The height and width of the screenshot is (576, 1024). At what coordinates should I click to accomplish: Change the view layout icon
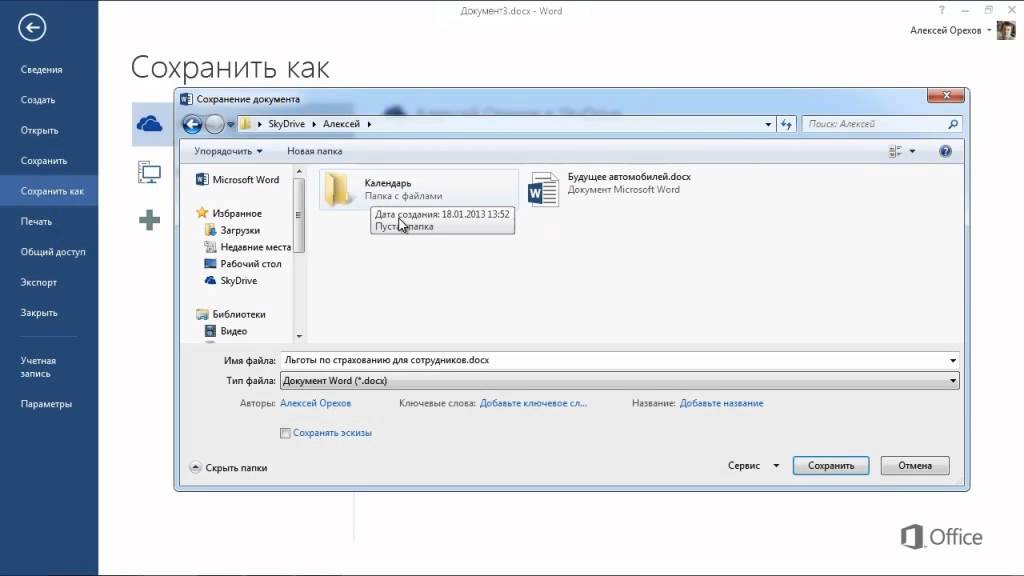pyautogui.click(x=895, y=152)
